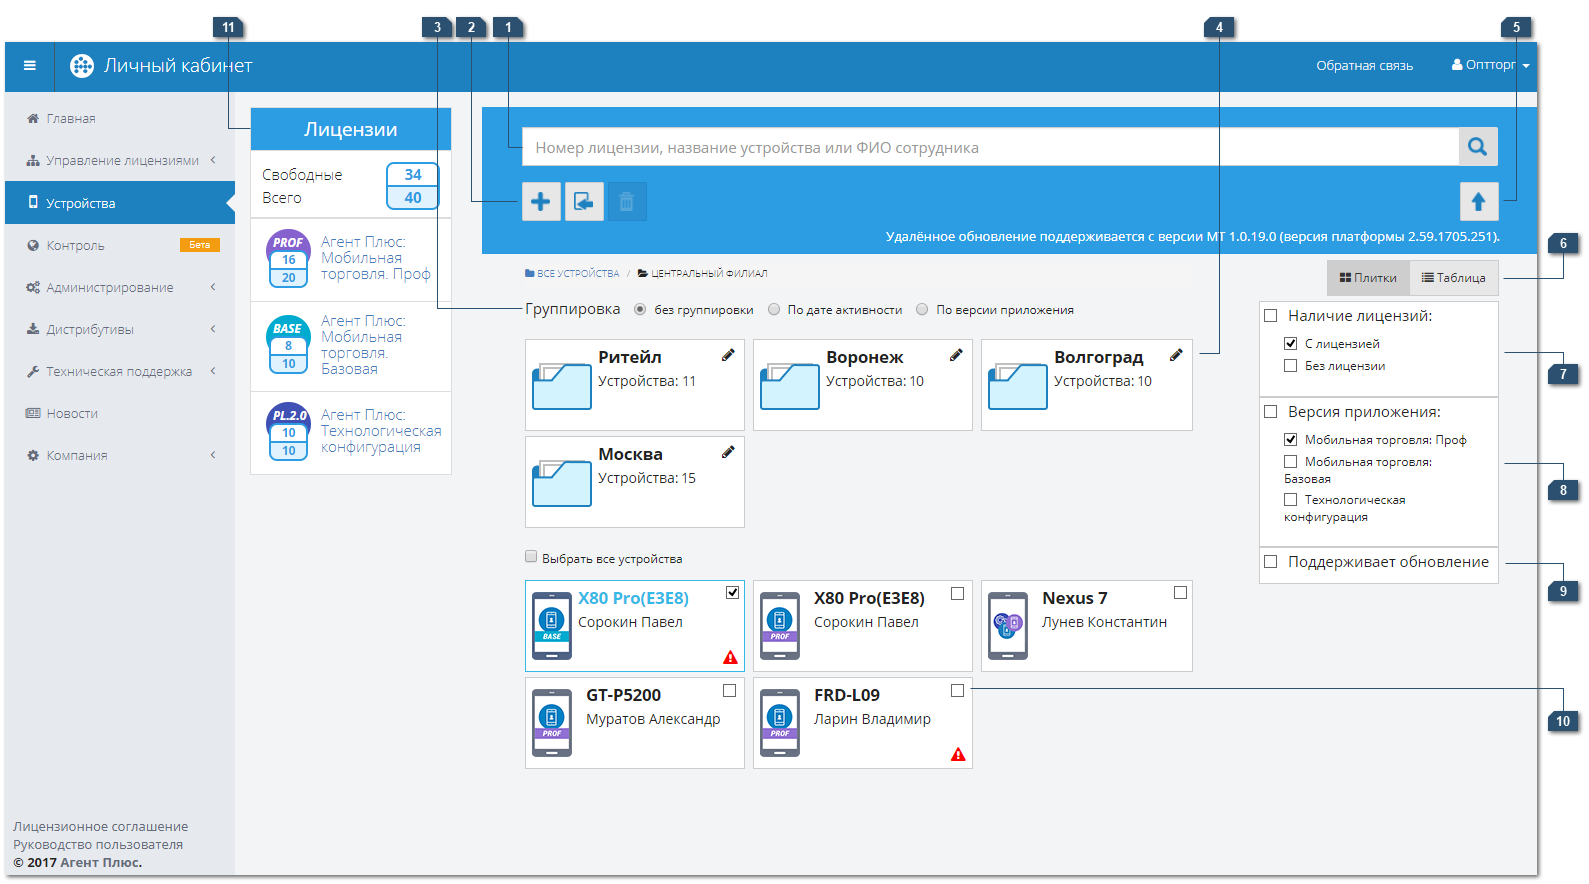Viewport: 1589px width, 884px height.
Task: Check Мобильная торговля: Базовая checkbox
Action: coord(1291,462)
